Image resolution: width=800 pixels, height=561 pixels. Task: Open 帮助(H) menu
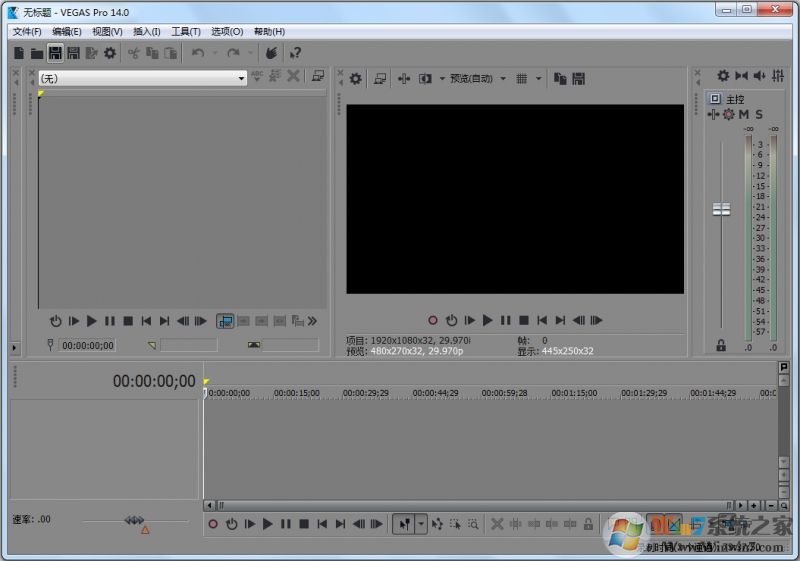pyautogui.click(x=269, y=32)
